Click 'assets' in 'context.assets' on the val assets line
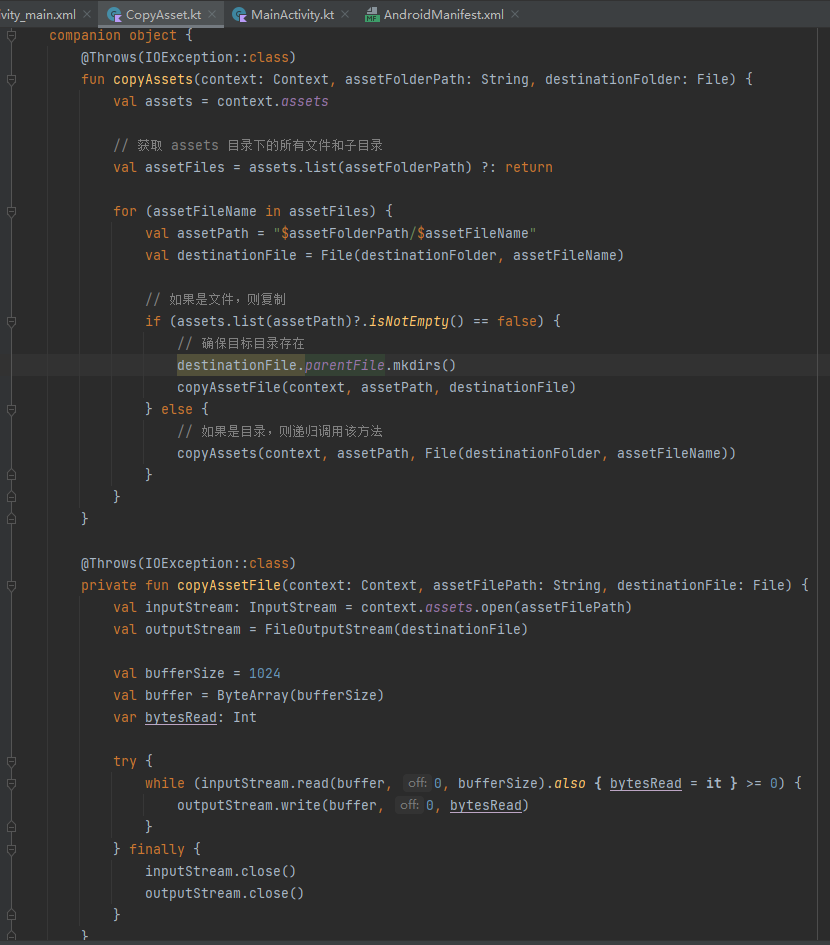830x945 pixels. point(304,101)
